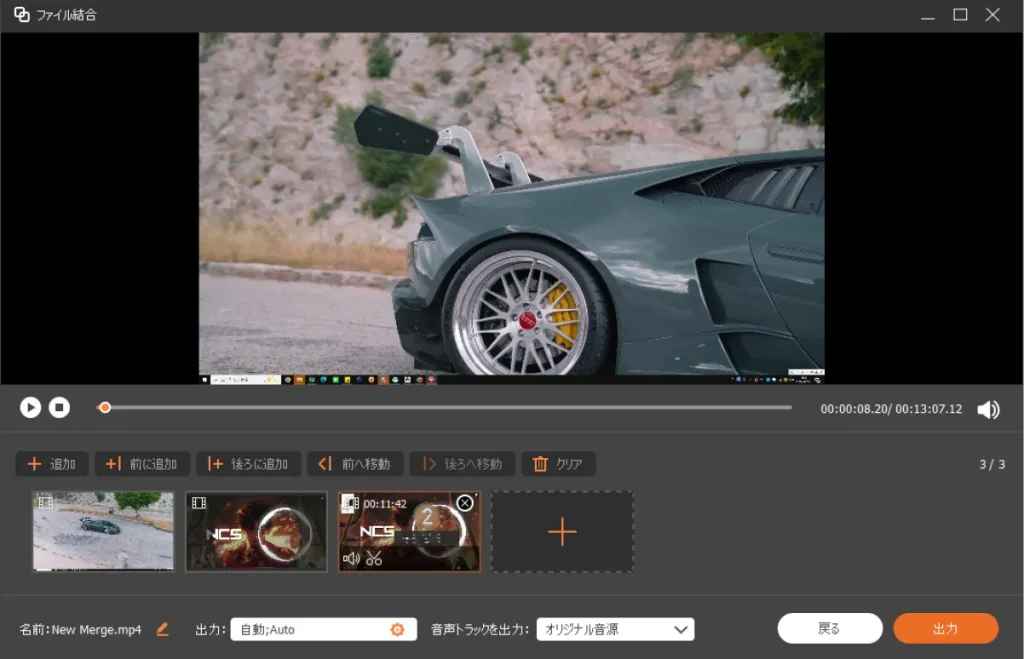Clear all clips with the クリア trash button
This screenshot has width=1024, height=659.
[558, 464]
